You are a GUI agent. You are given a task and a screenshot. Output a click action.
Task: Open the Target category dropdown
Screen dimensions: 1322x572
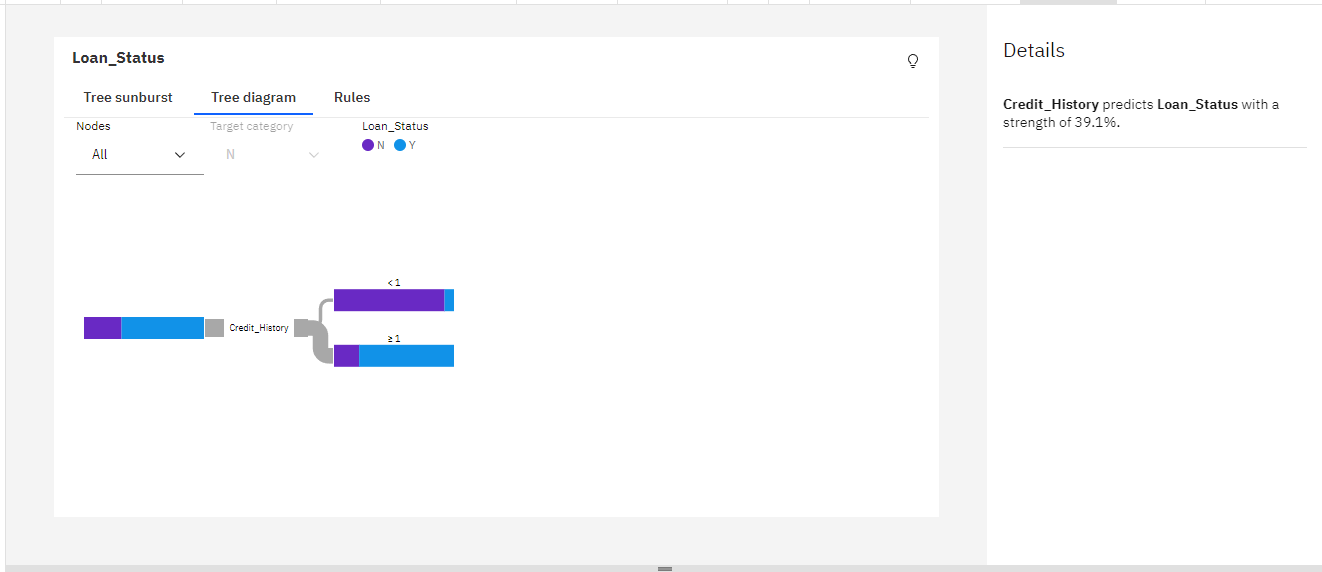(266, 155)
